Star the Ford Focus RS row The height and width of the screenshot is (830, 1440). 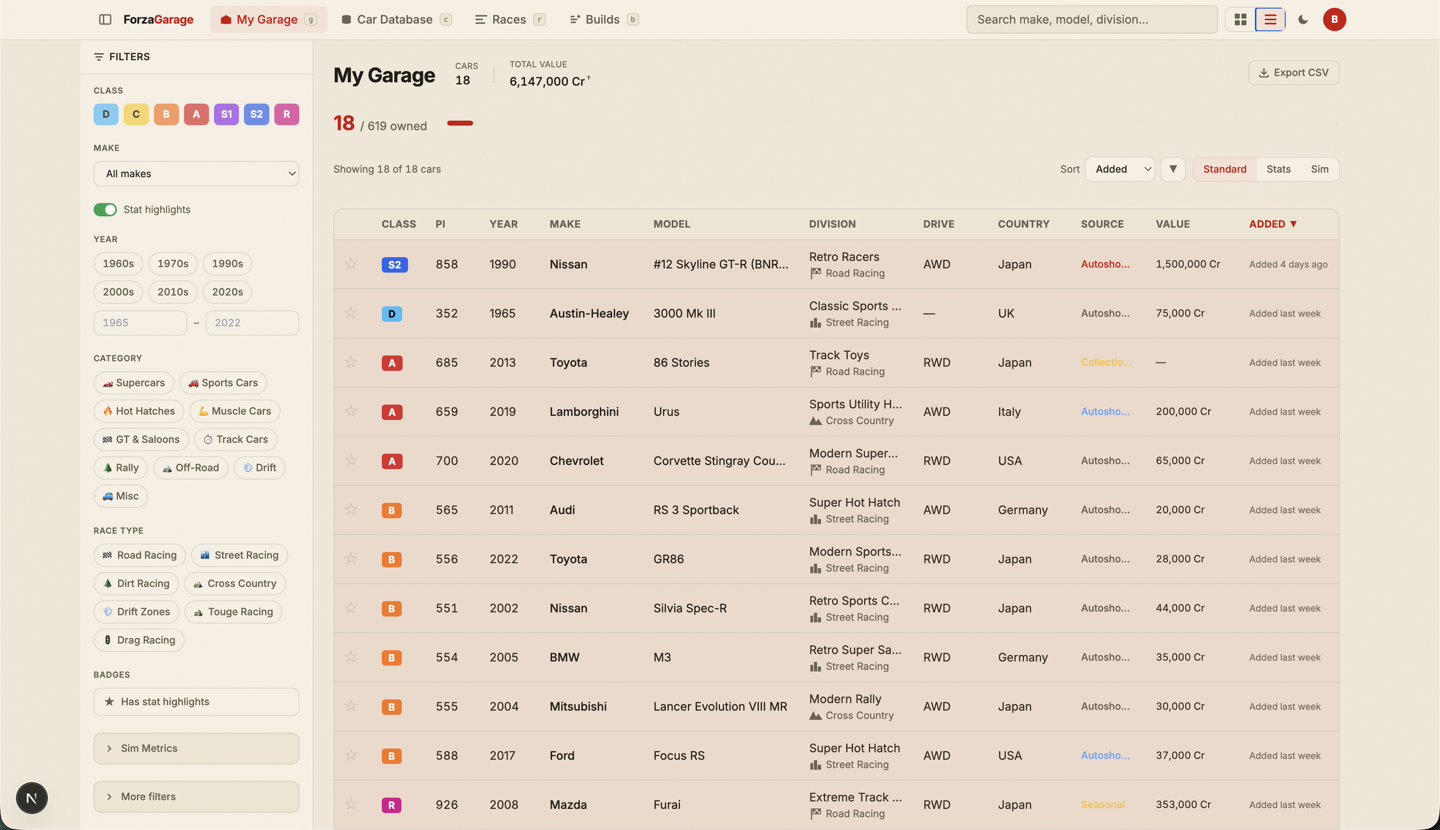[351, 755]
